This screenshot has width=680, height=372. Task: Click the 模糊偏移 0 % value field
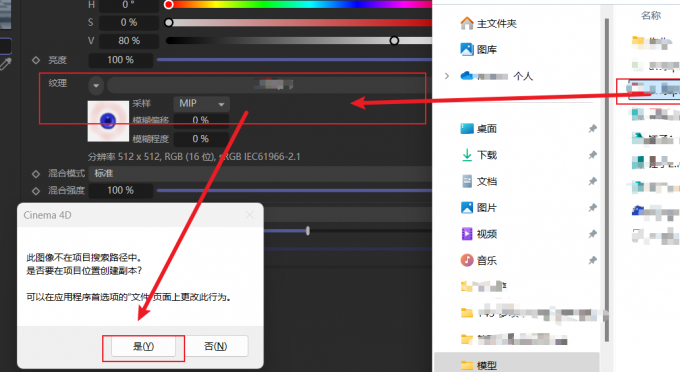(201, 120)
